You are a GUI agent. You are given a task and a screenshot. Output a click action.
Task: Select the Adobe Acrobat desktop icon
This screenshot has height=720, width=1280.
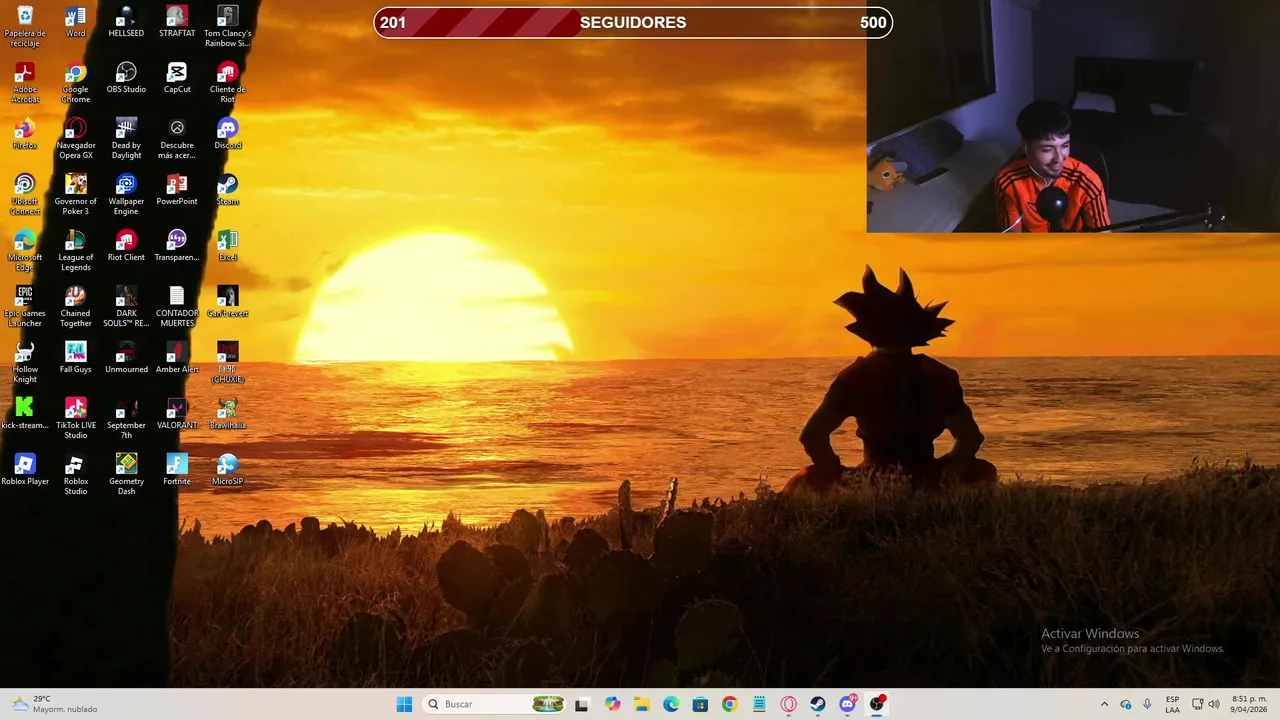click(25, 83)
